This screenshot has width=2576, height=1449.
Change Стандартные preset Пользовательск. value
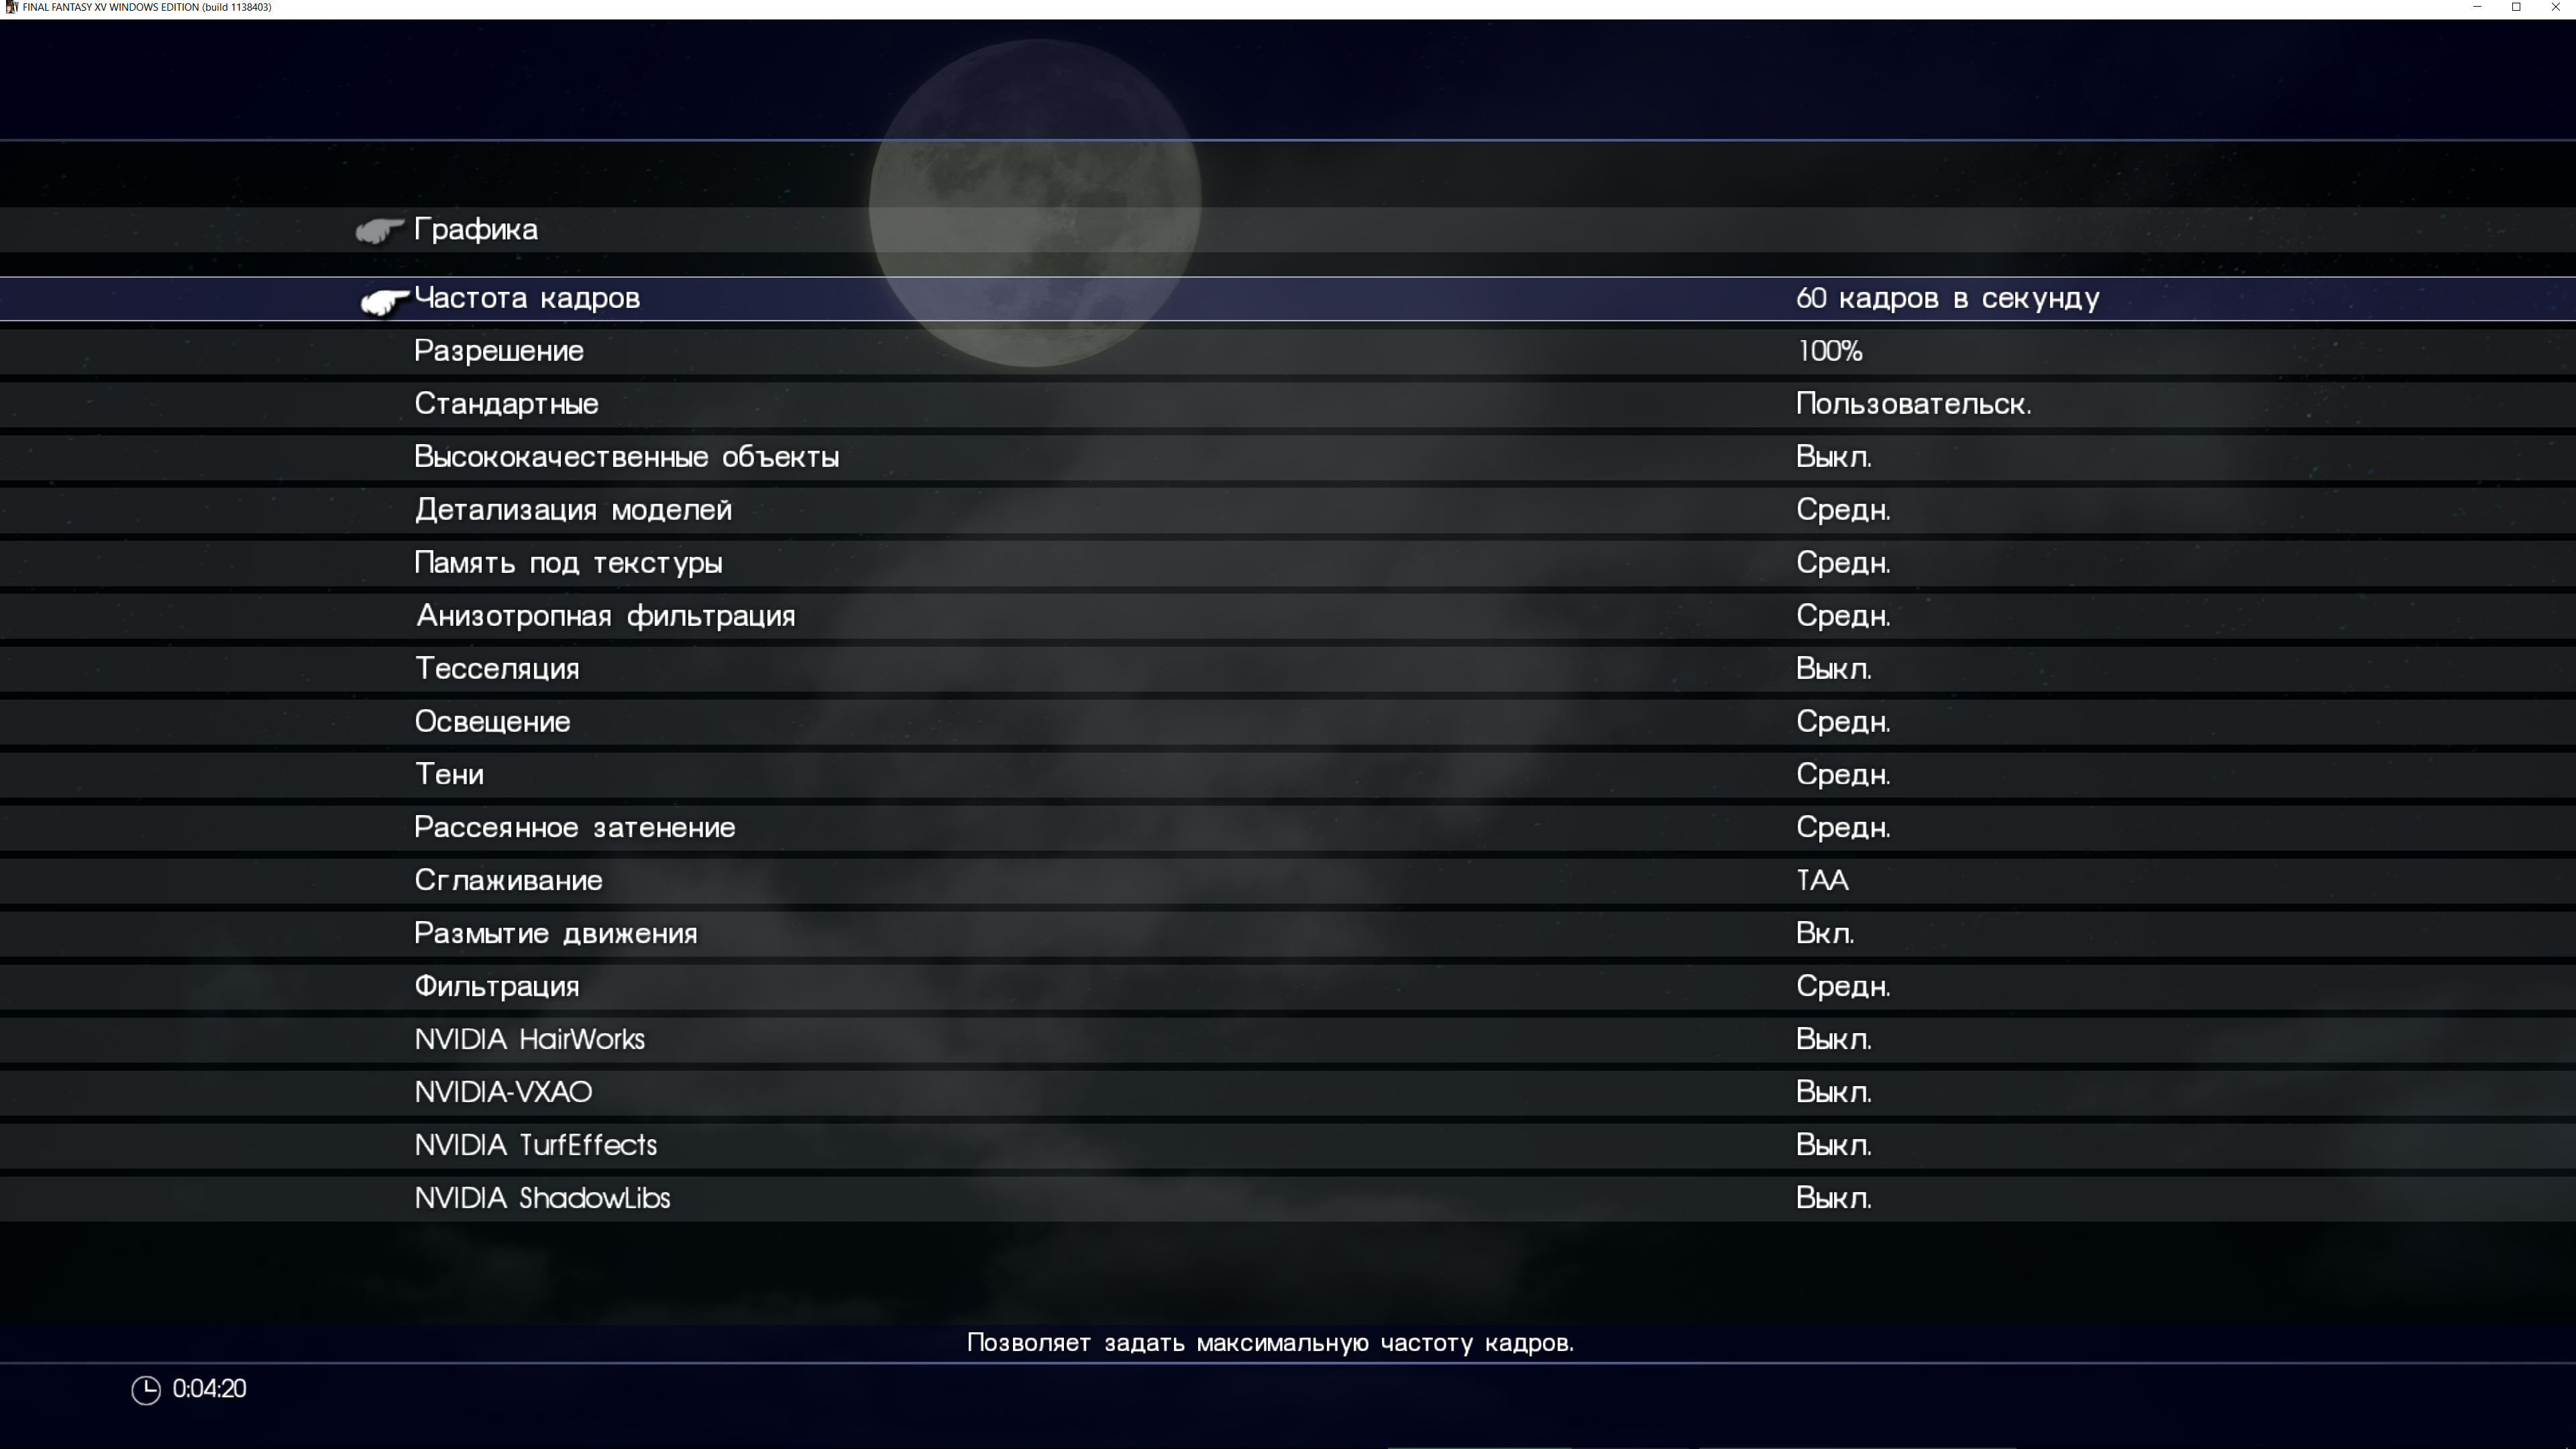point(1913,404)
